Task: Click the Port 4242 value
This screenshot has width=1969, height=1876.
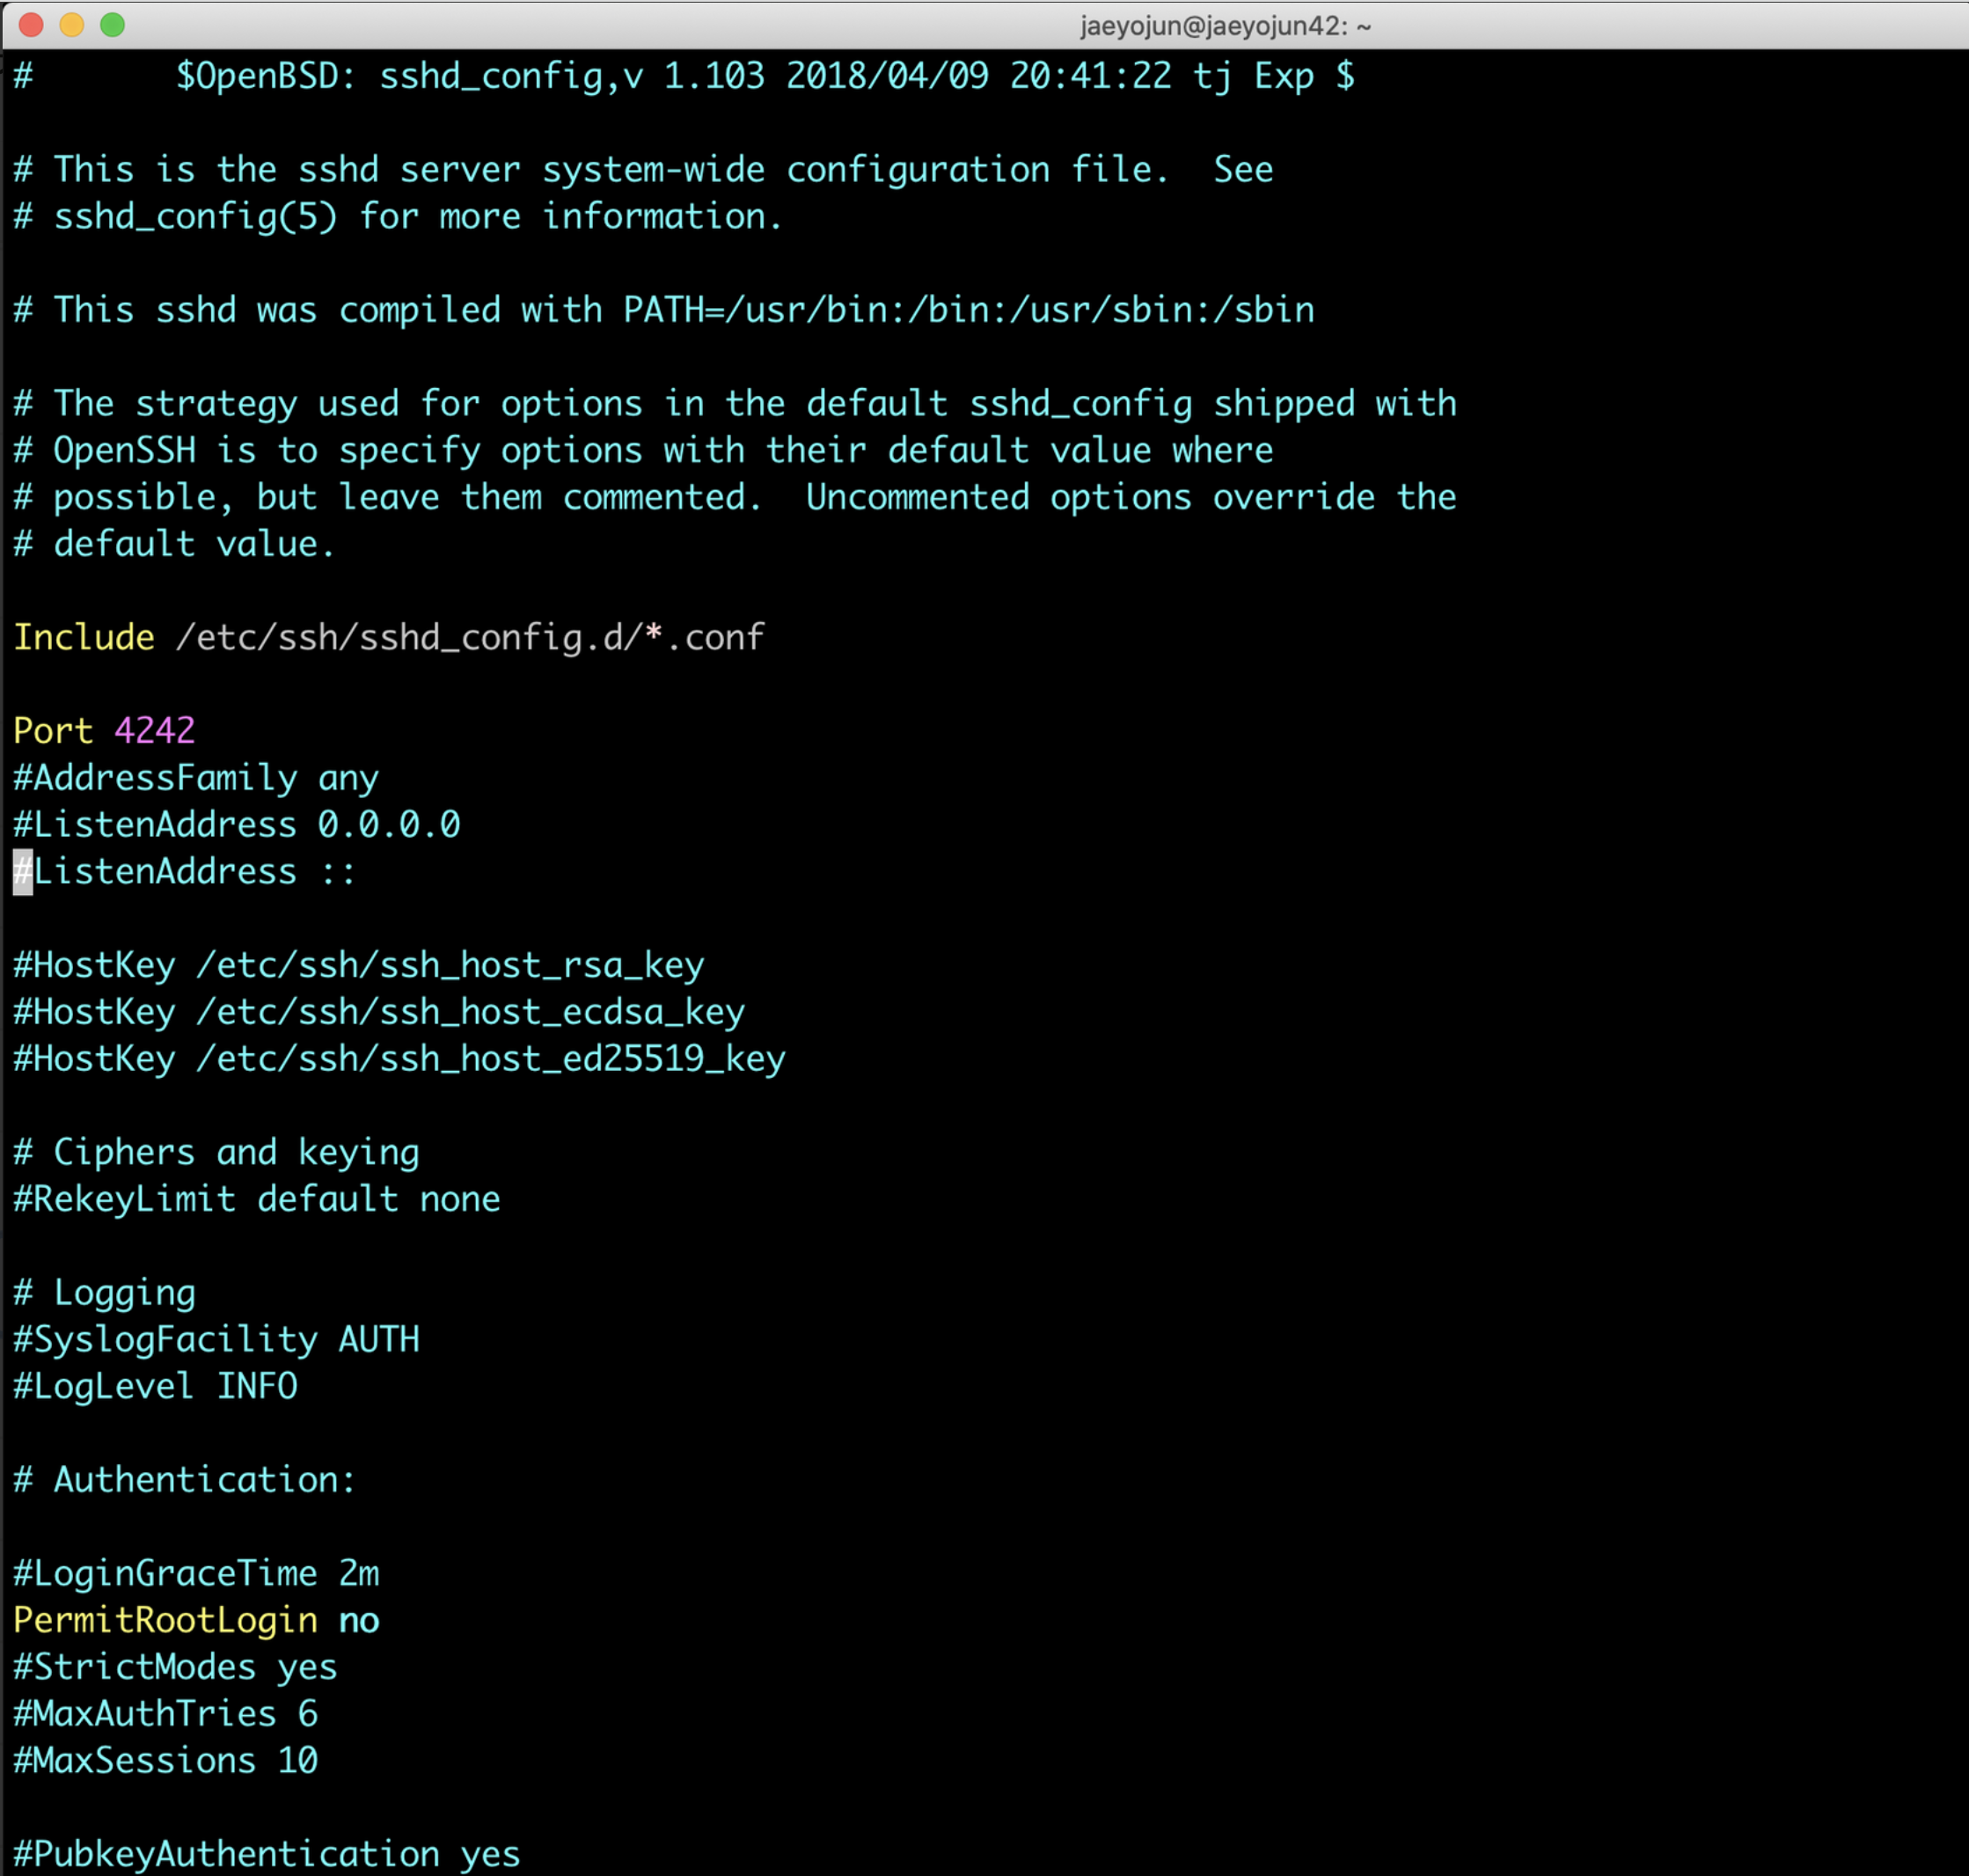Action: click(x=154, y=731)
